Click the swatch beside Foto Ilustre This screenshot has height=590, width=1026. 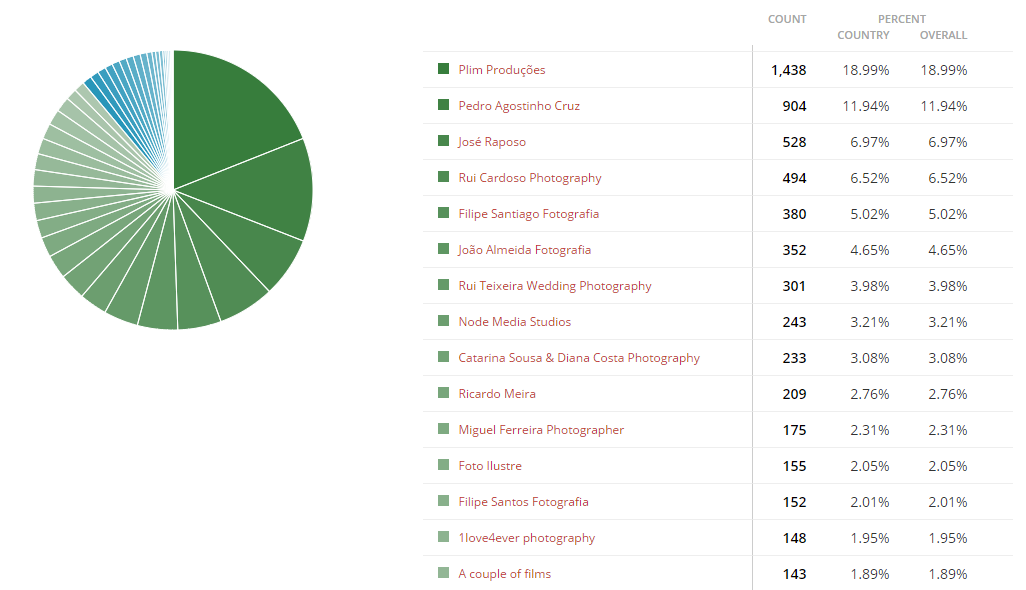[x=444, y=464]
